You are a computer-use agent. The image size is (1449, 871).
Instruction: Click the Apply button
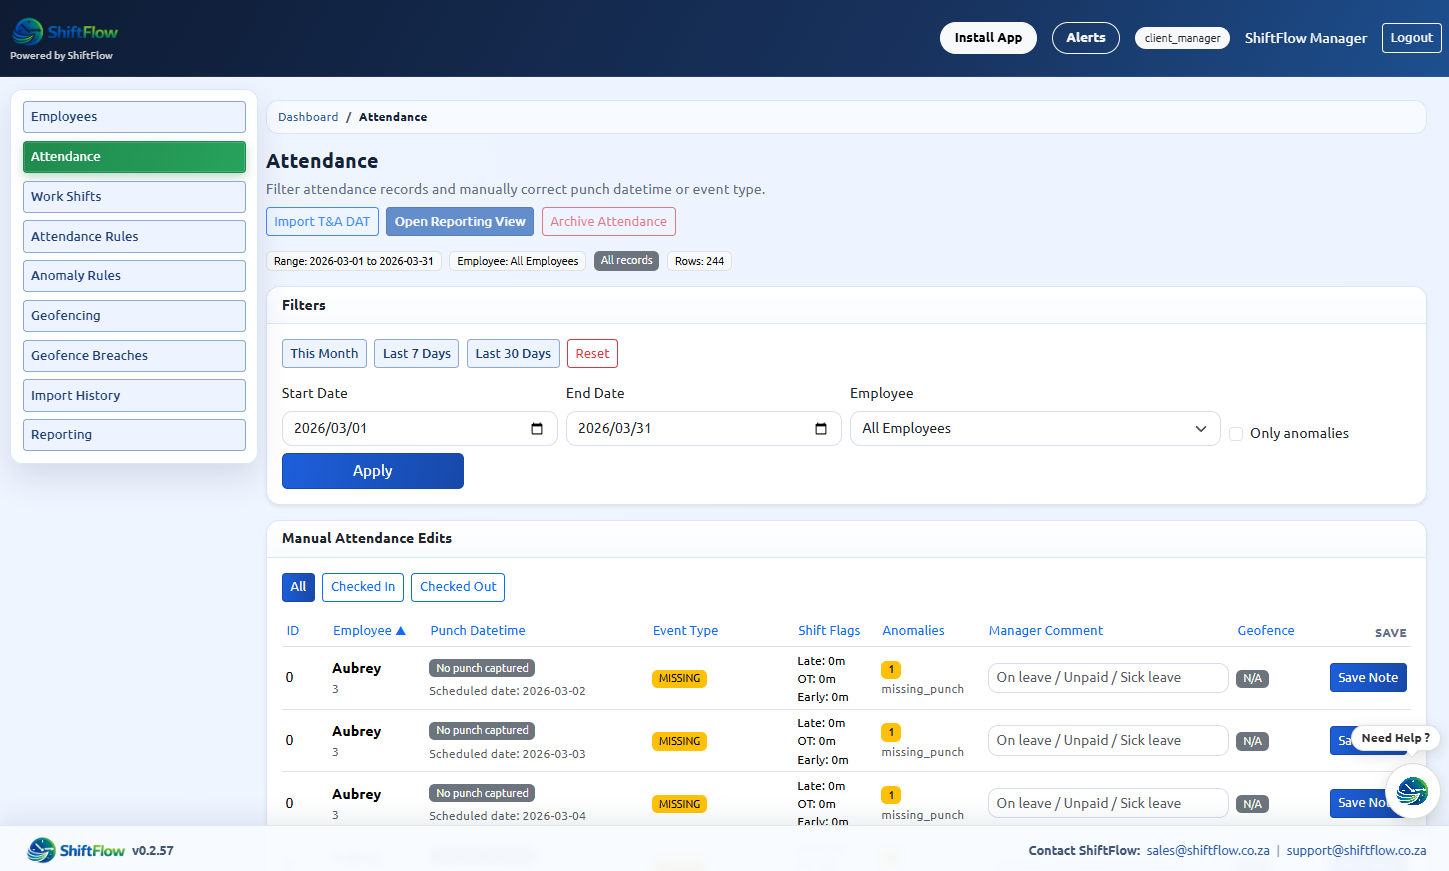coord(373,471)
